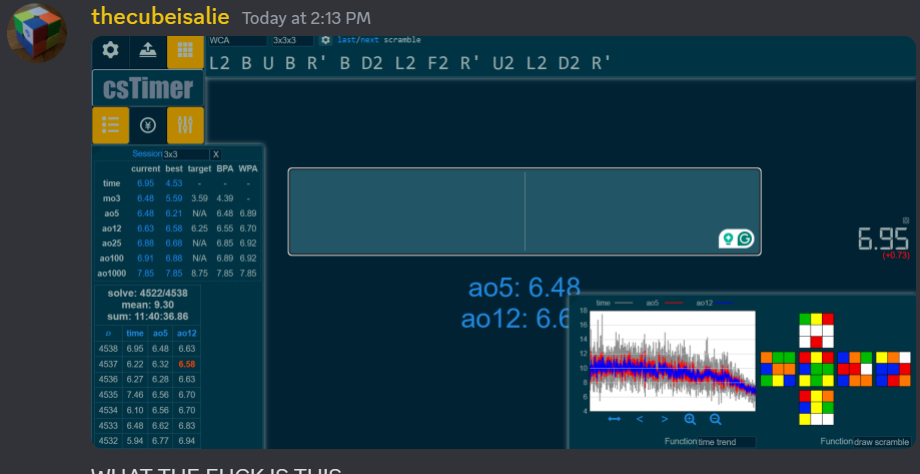Open scramble options gear icon

click(x=326, y=40)
